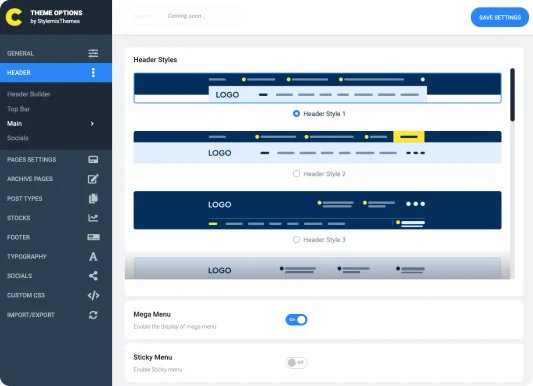Click the Mega Menu label
The width and height of the screenshot is (533, 386).
[x=152, y=314]
